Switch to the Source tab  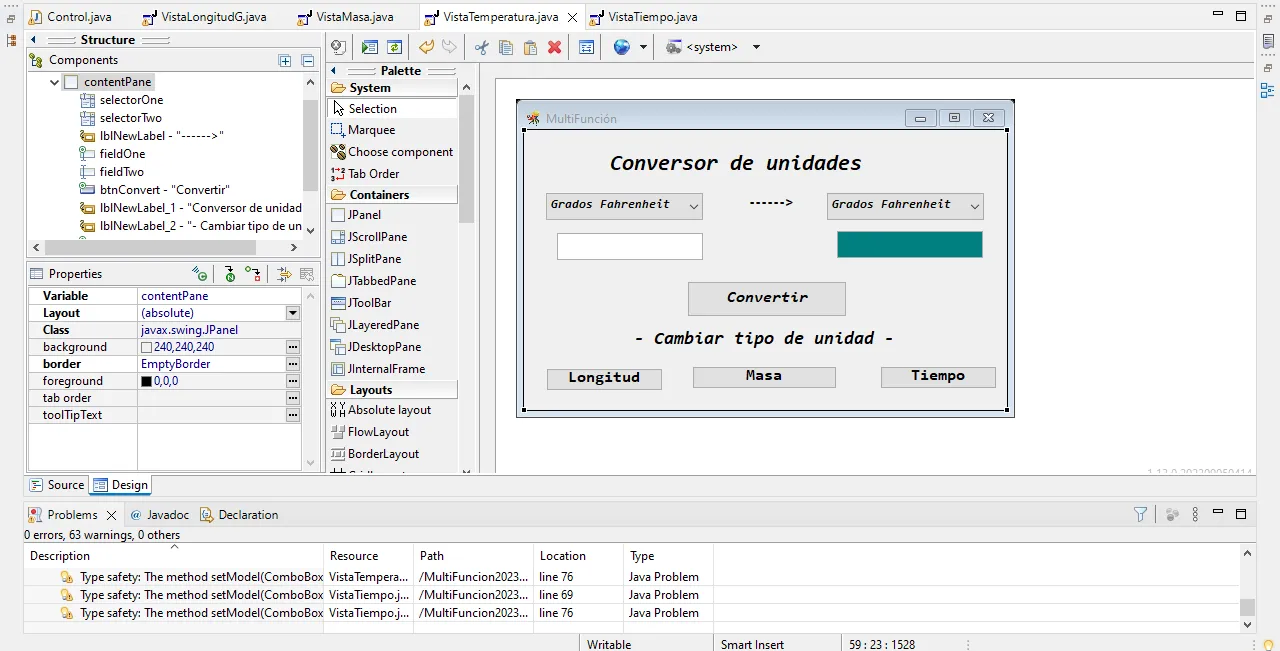point(58,485)
